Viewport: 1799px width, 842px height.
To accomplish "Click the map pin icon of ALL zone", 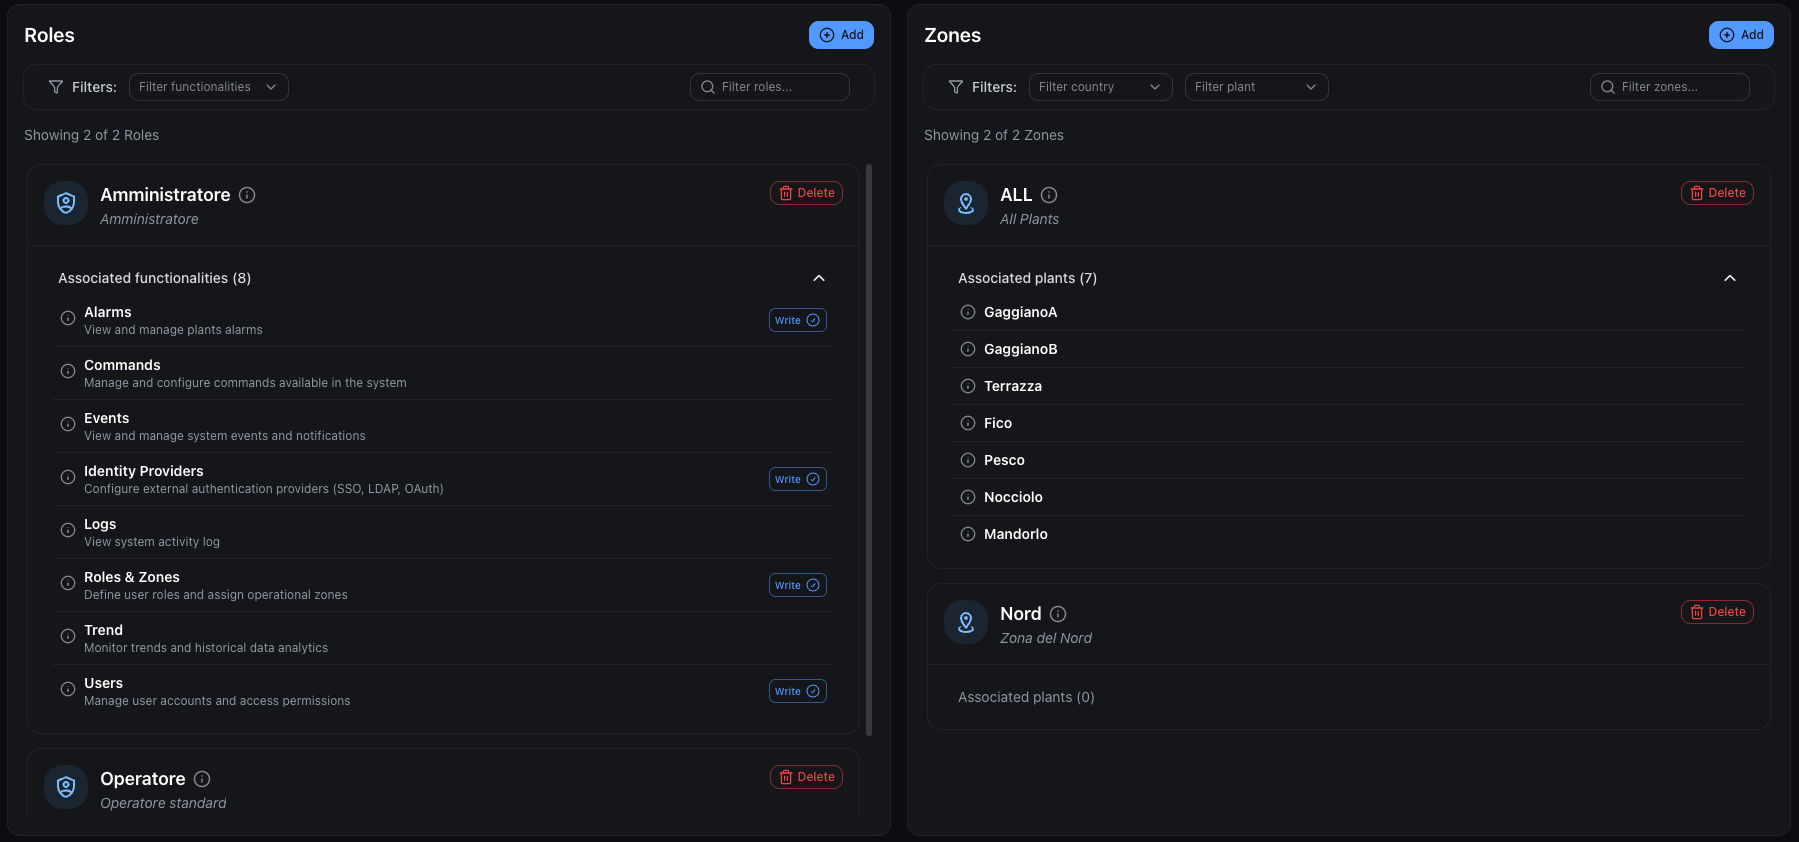I will click(966, 203).
